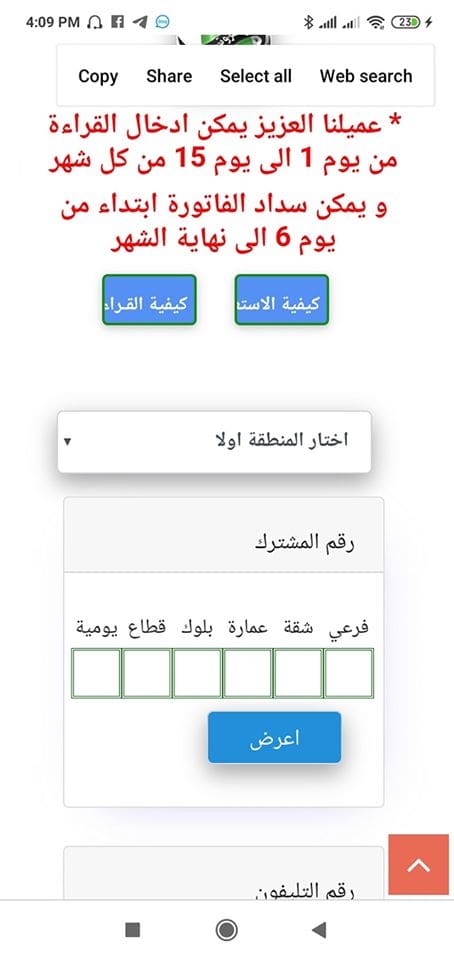
Task: Open the اختار المنطقة اولا dropdown
Action: point(214,441)
